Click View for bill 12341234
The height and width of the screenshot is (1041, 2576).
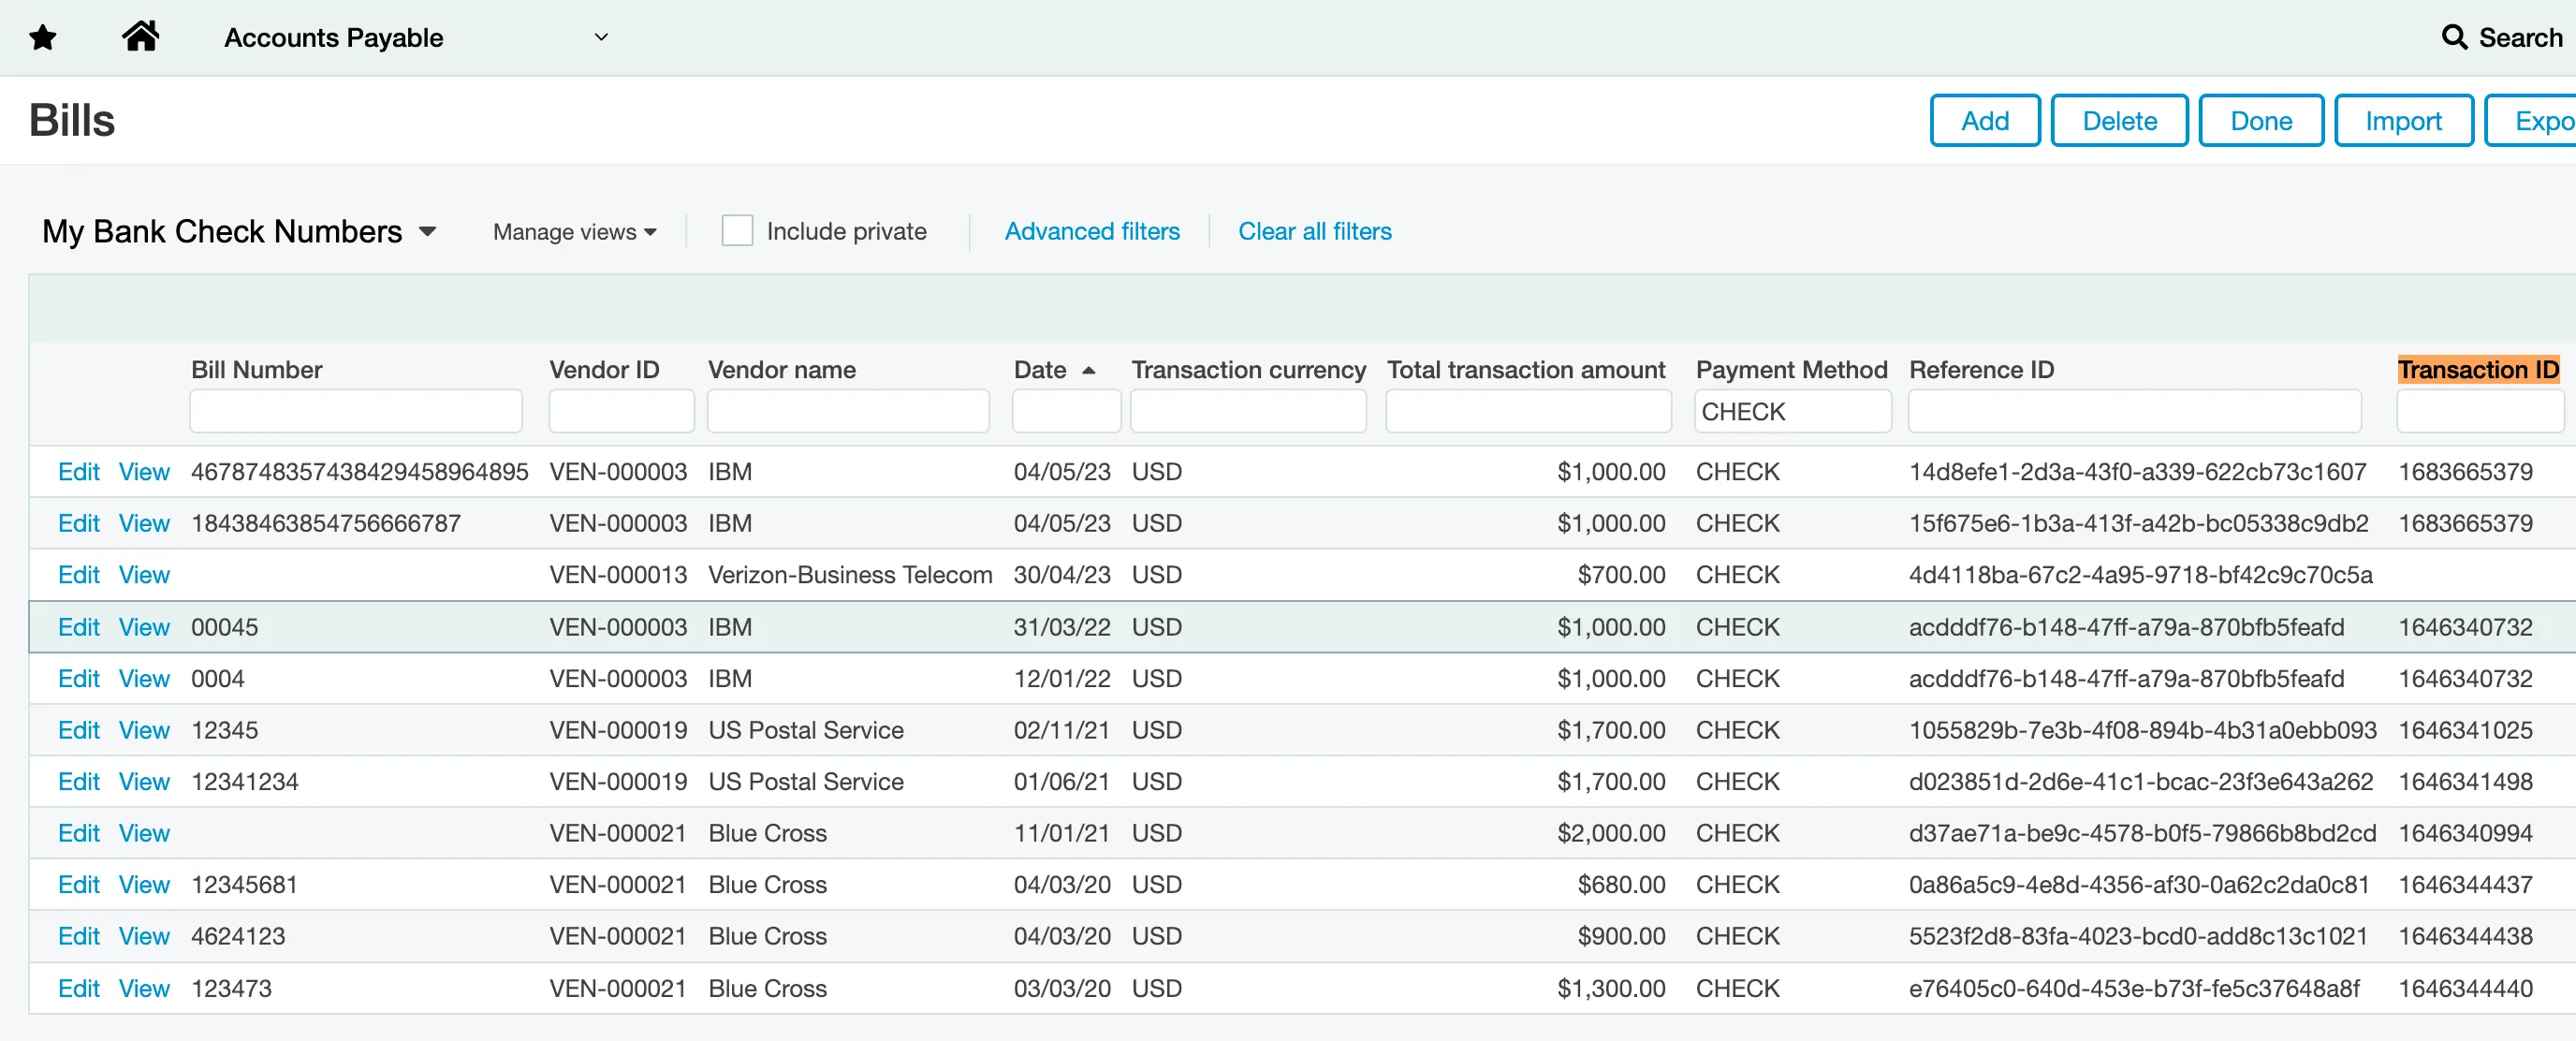pos(144,782)
